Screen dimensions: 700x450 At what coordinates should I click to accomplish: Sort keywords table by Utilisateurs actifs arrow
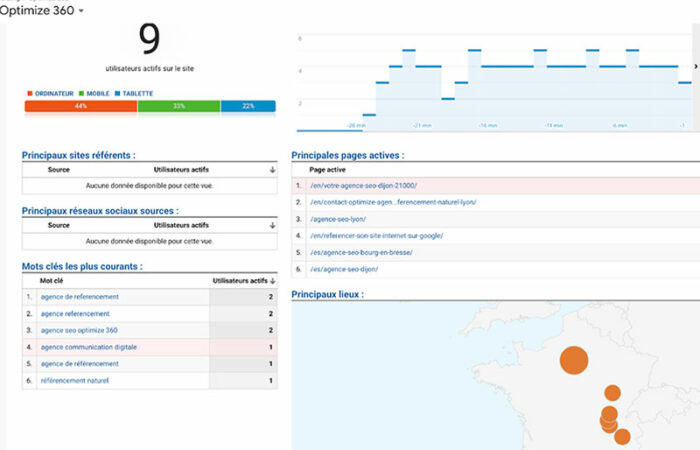tap(272, 281)
